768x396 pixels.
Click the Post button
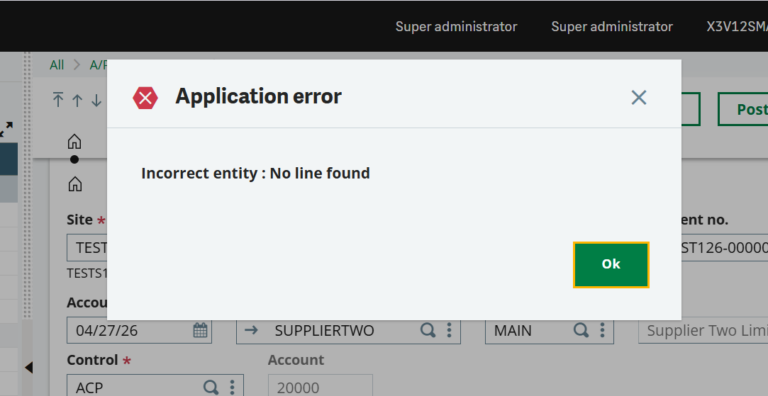click(744, 109)
